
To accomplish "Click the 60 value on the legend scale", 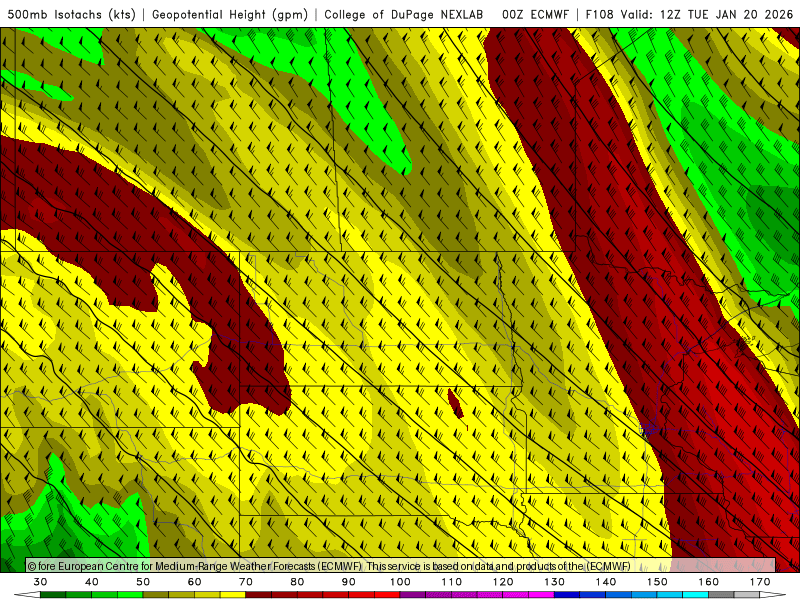I will point(194,582).
